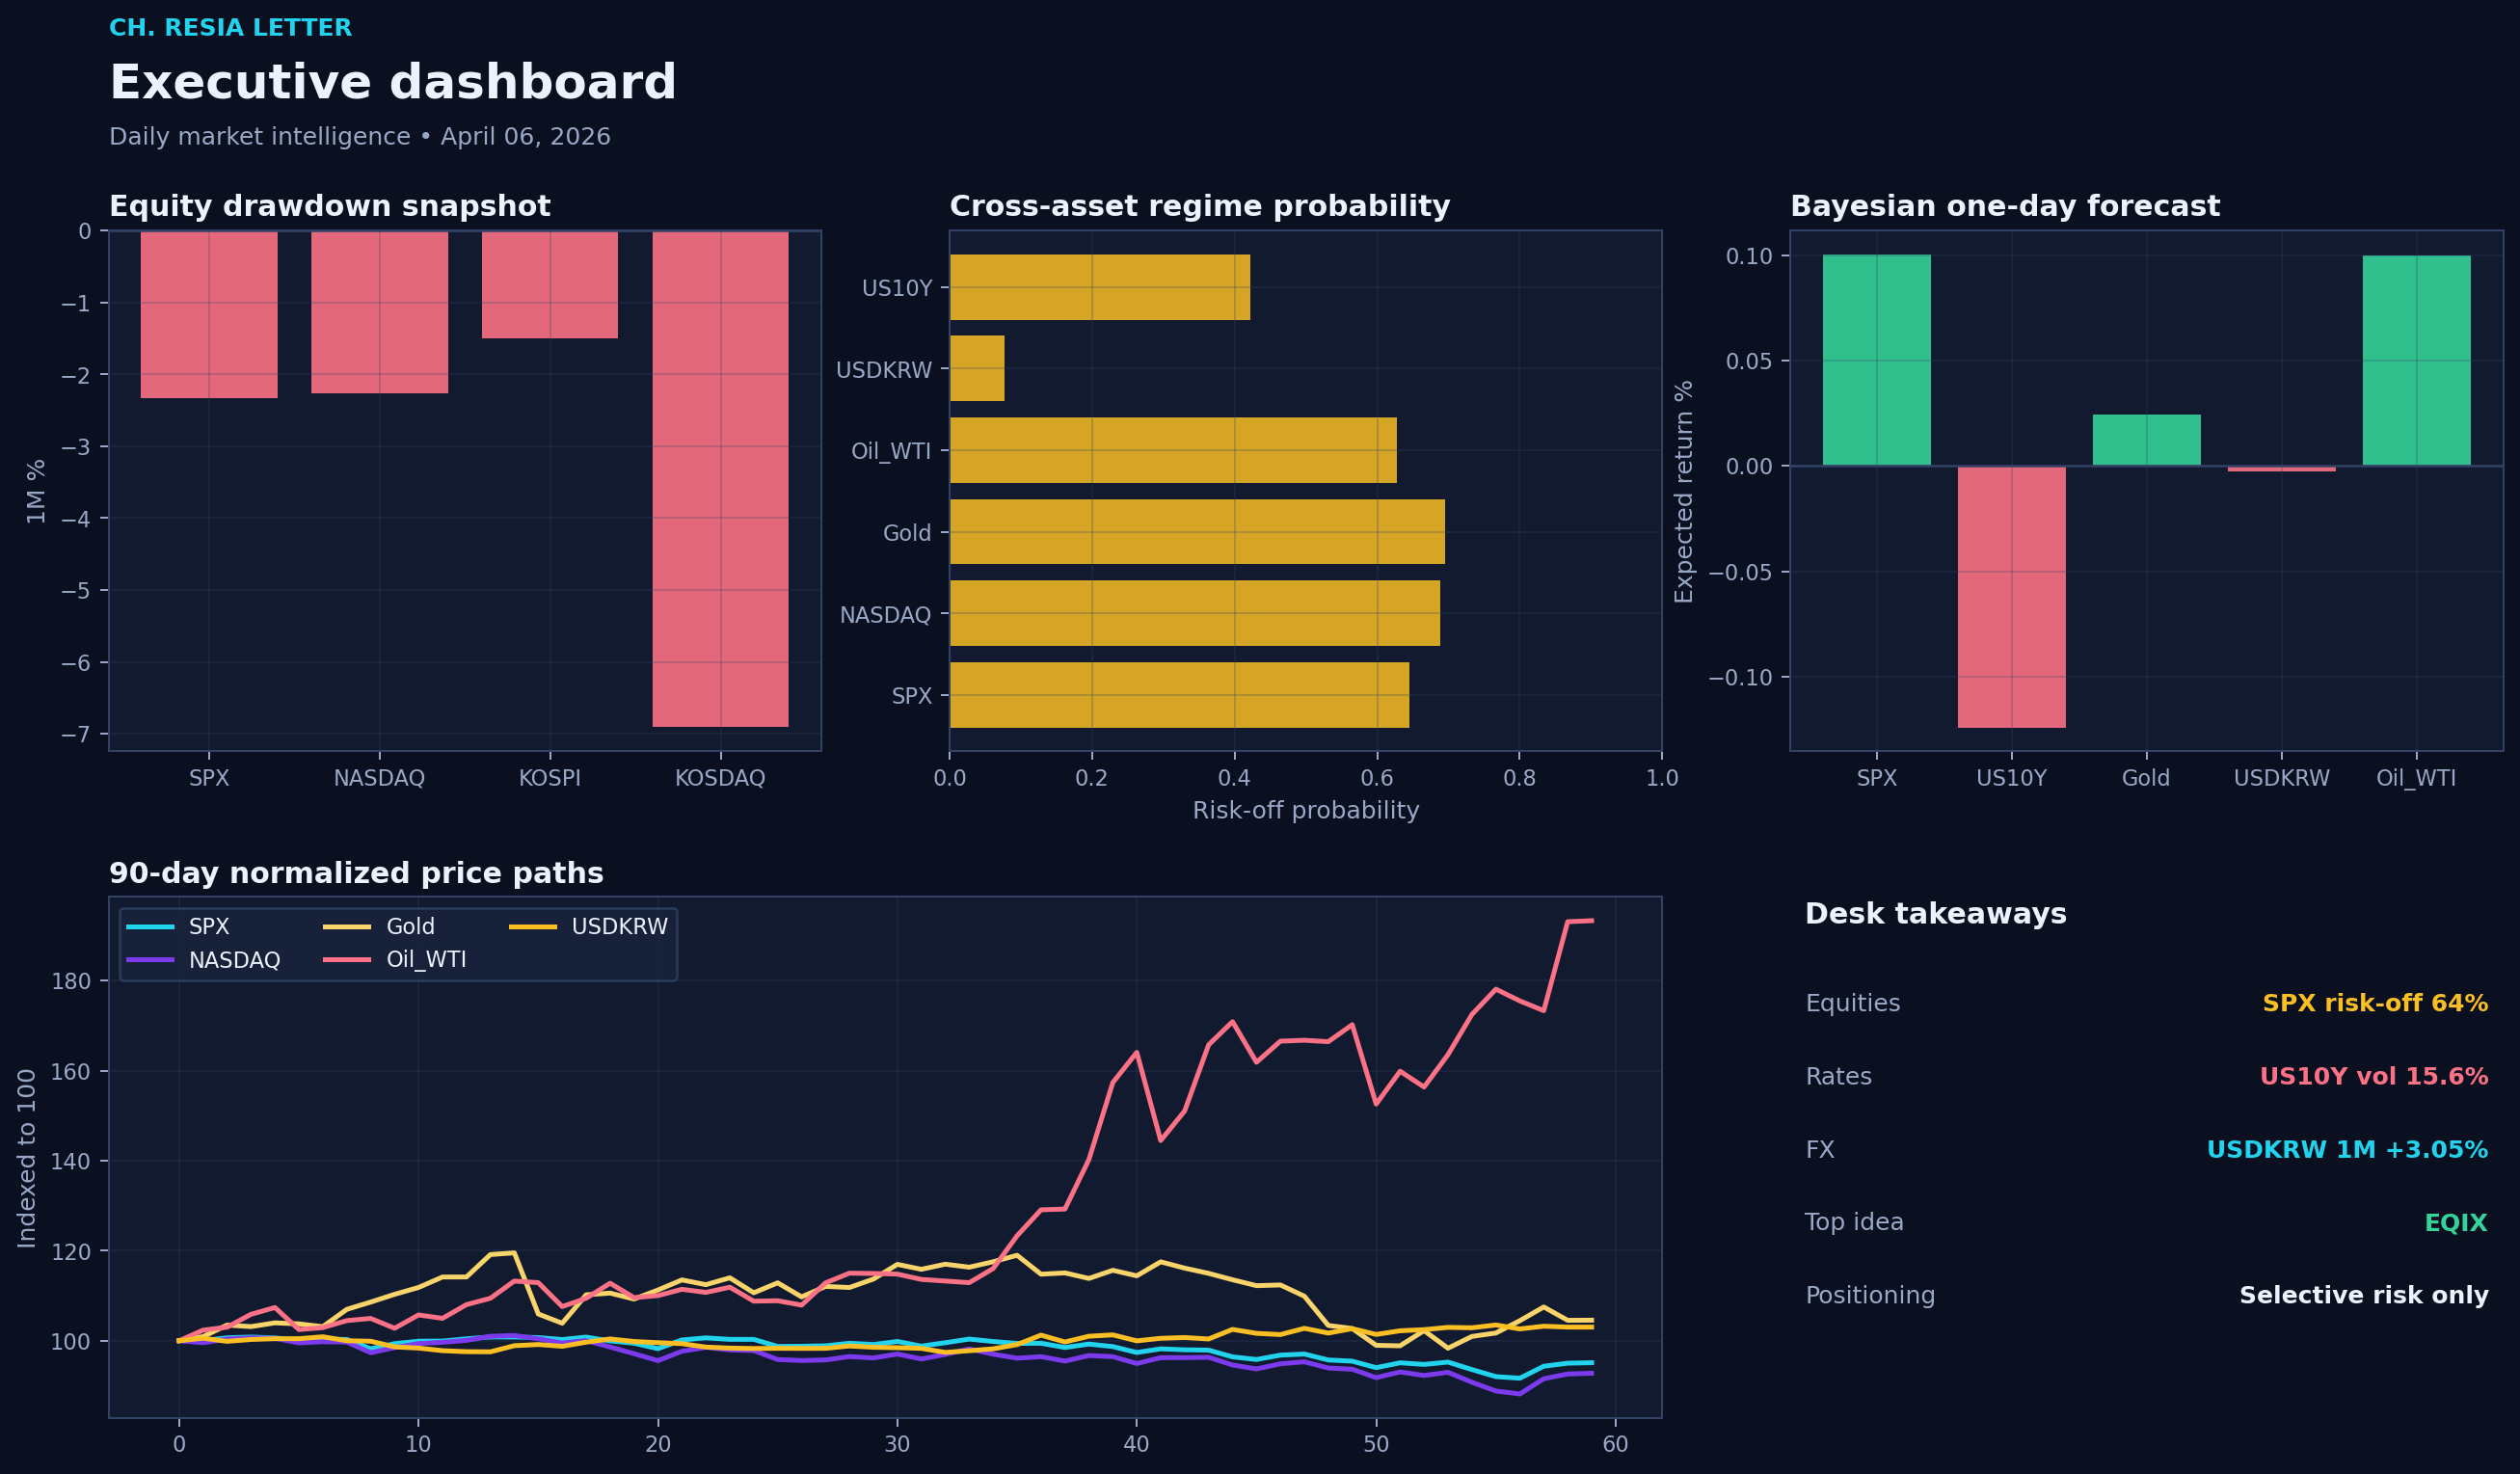Click the negative US10Y forecast bar
Screen dimensions: 2520x1474
point(2011,597)
